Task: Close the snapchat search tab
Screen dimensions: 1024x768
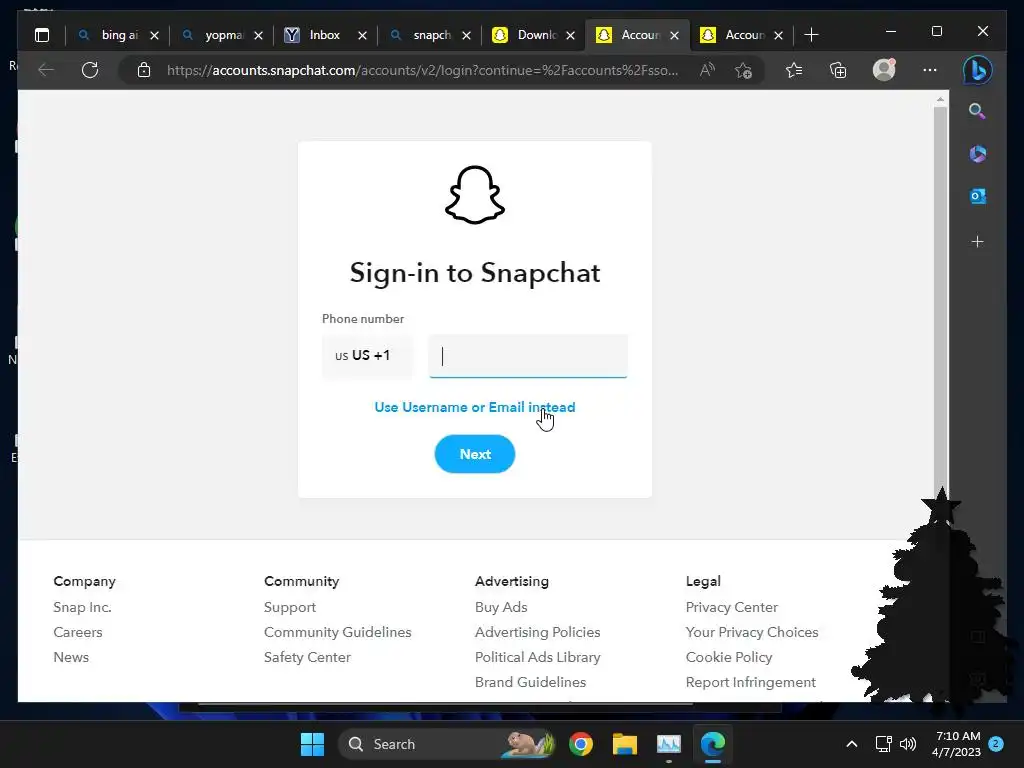Action: (x=466, y=35)
